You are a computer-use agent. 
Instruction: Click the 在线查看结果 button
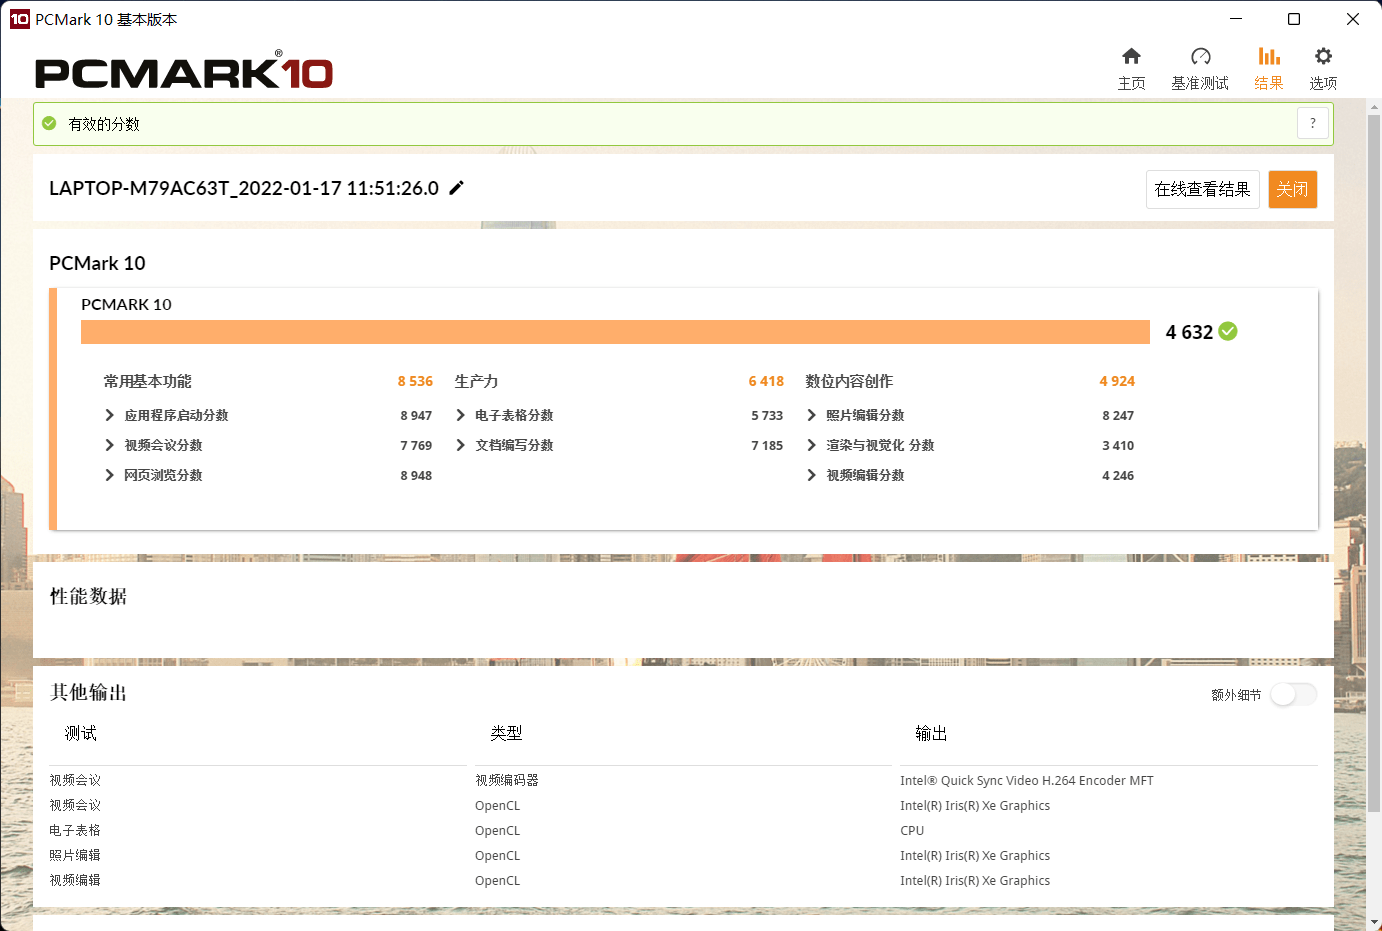coord(1203,189)
